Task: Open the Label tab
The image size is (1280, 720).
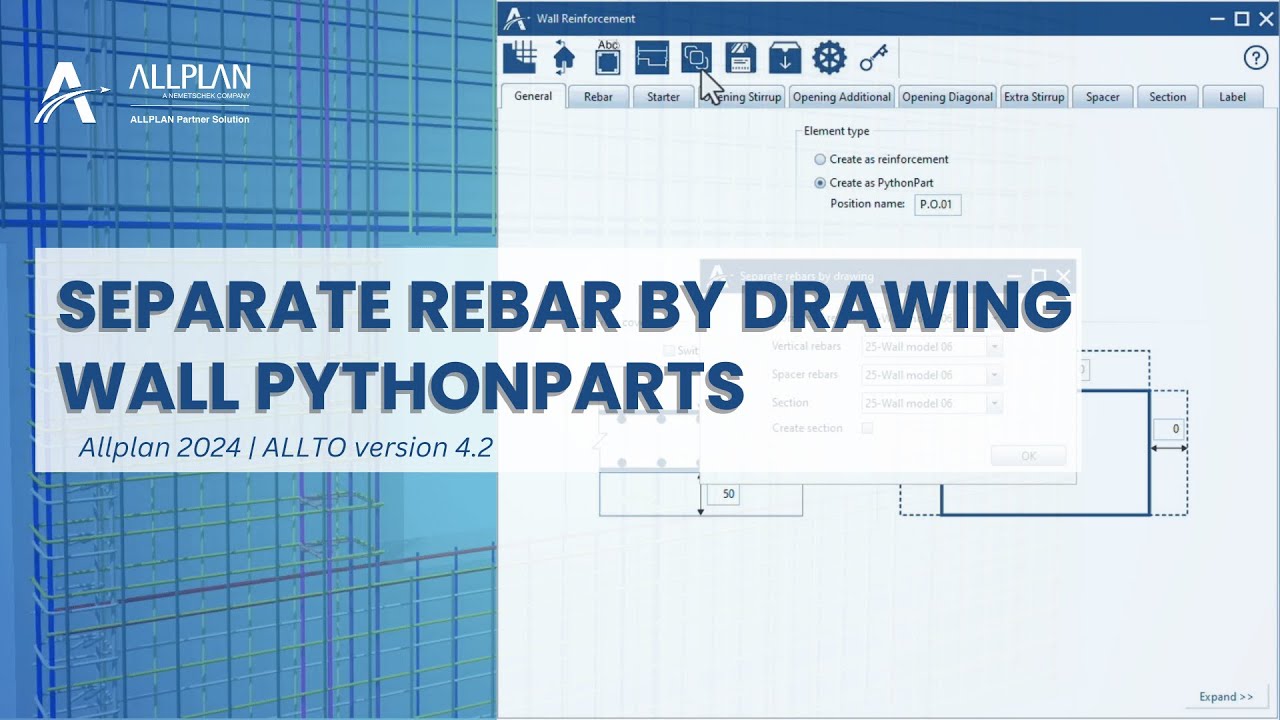Action: (x=1232, y=97)
